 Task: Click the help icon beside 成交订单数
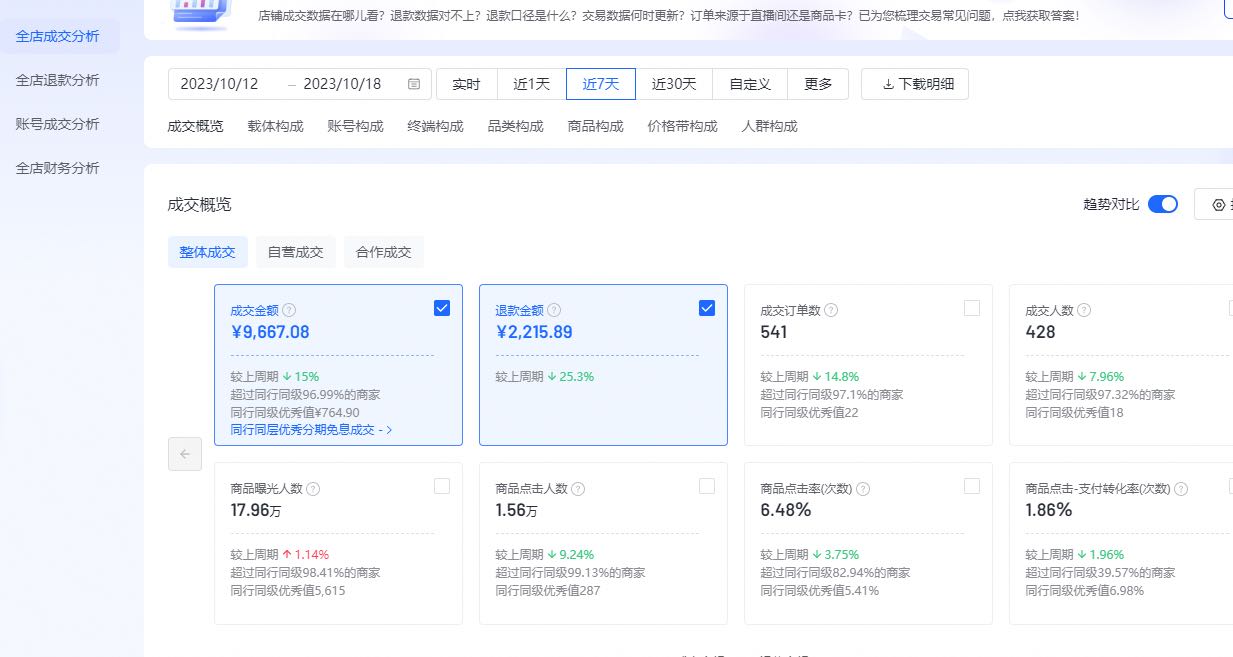(831, 311)
